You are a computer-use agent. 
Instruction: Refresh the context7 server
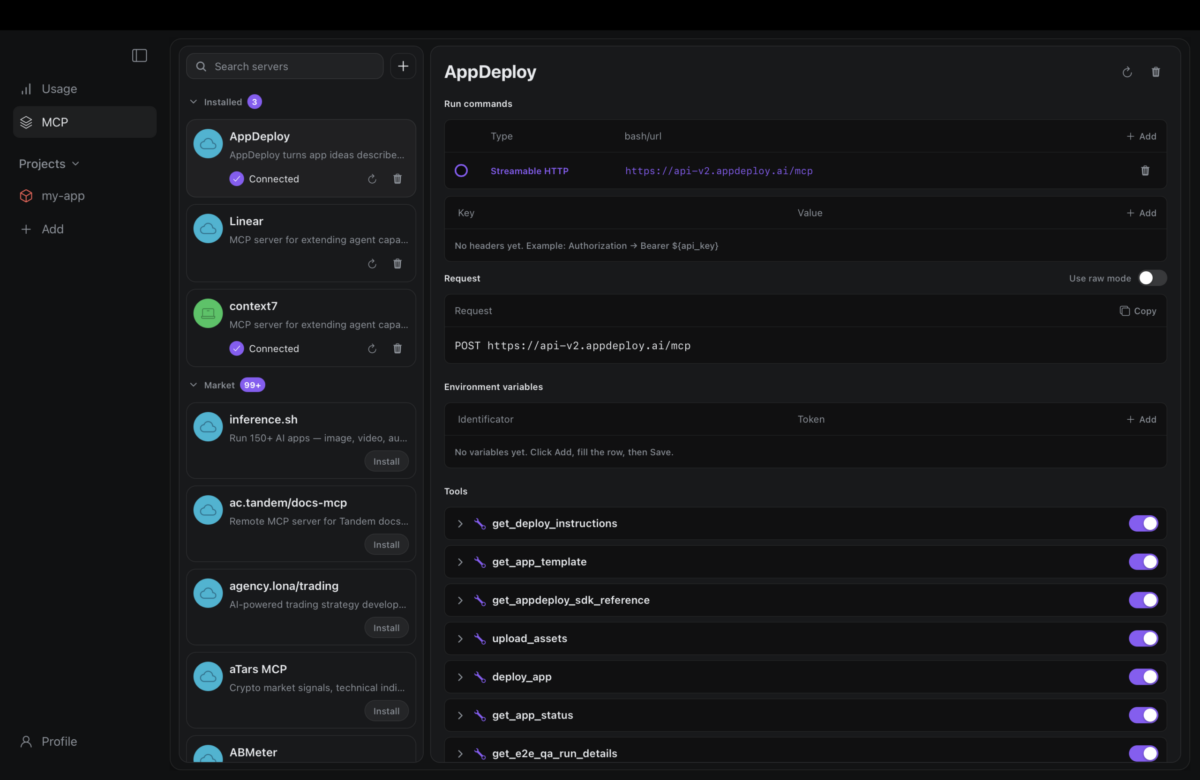(372, 349)
